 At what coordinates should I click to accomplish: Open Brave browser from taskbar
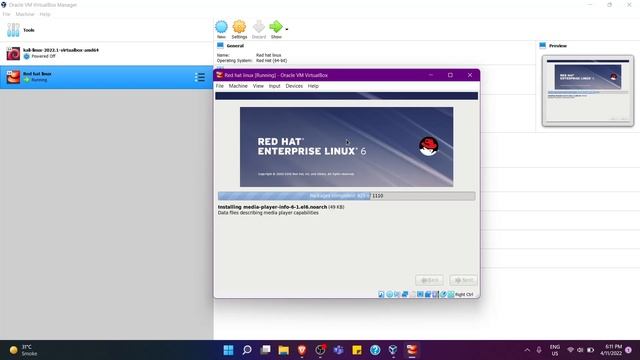click(302, 350)
